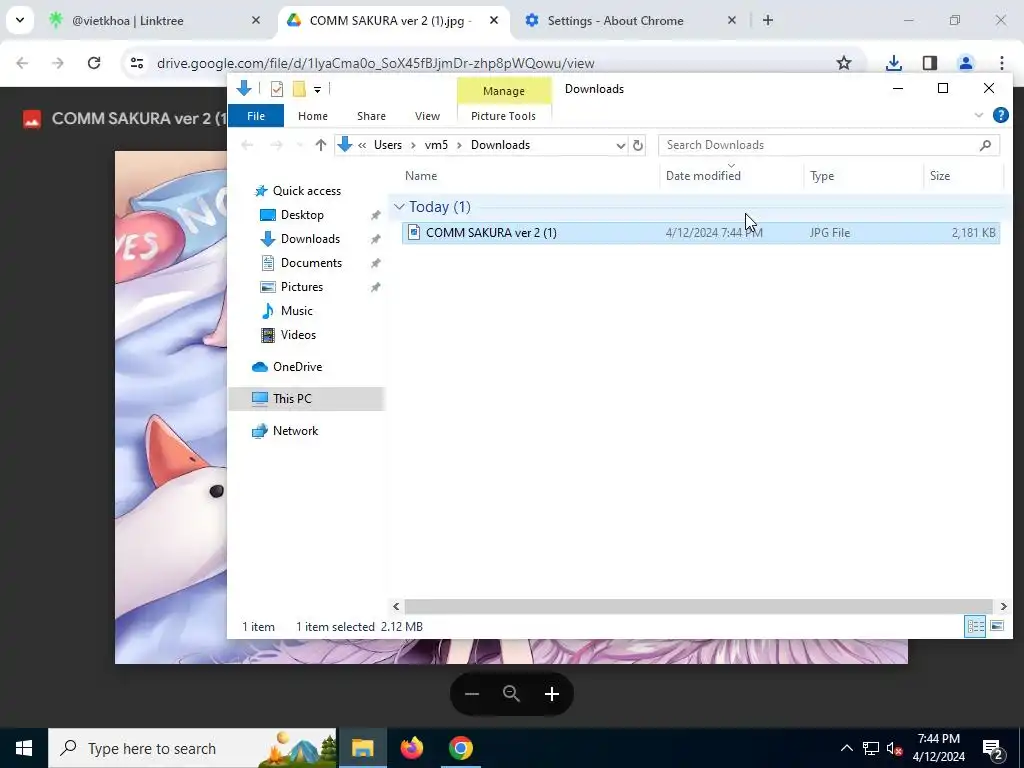Open Pictures in navigation pane
This screenshot has width=1024, height=768.
point(301,287)
